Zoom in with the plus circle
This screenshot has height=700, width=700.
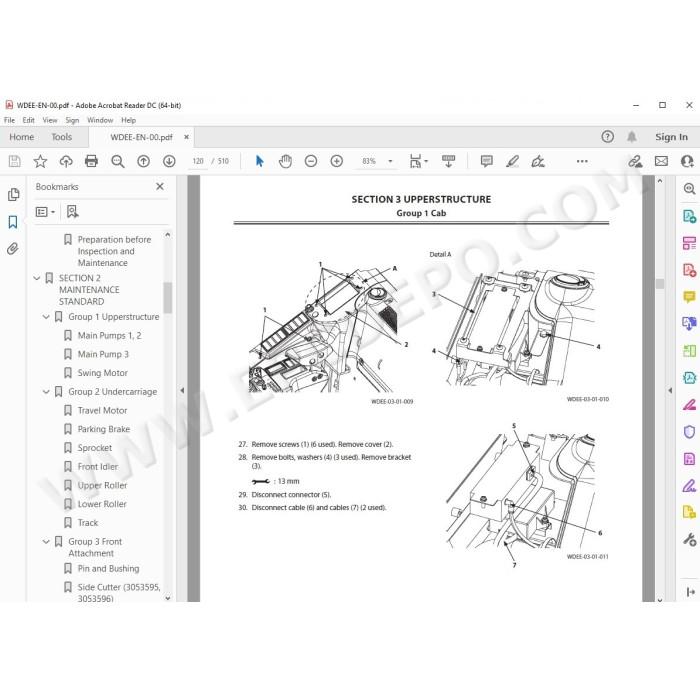click(337, 161)
